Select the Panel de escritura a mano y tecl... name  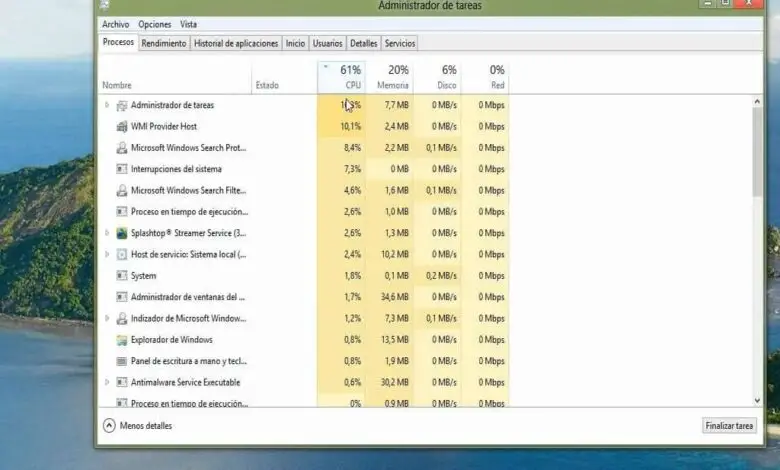(x=189, y=361)
